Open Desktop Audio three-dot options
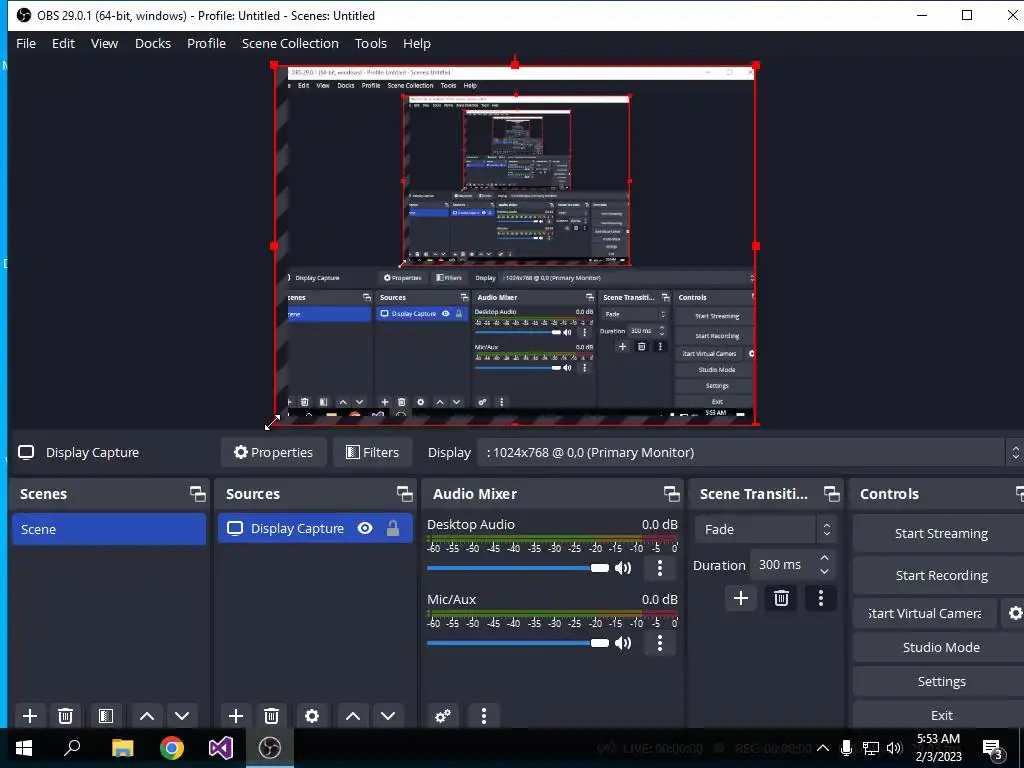 tap(660, 568)
